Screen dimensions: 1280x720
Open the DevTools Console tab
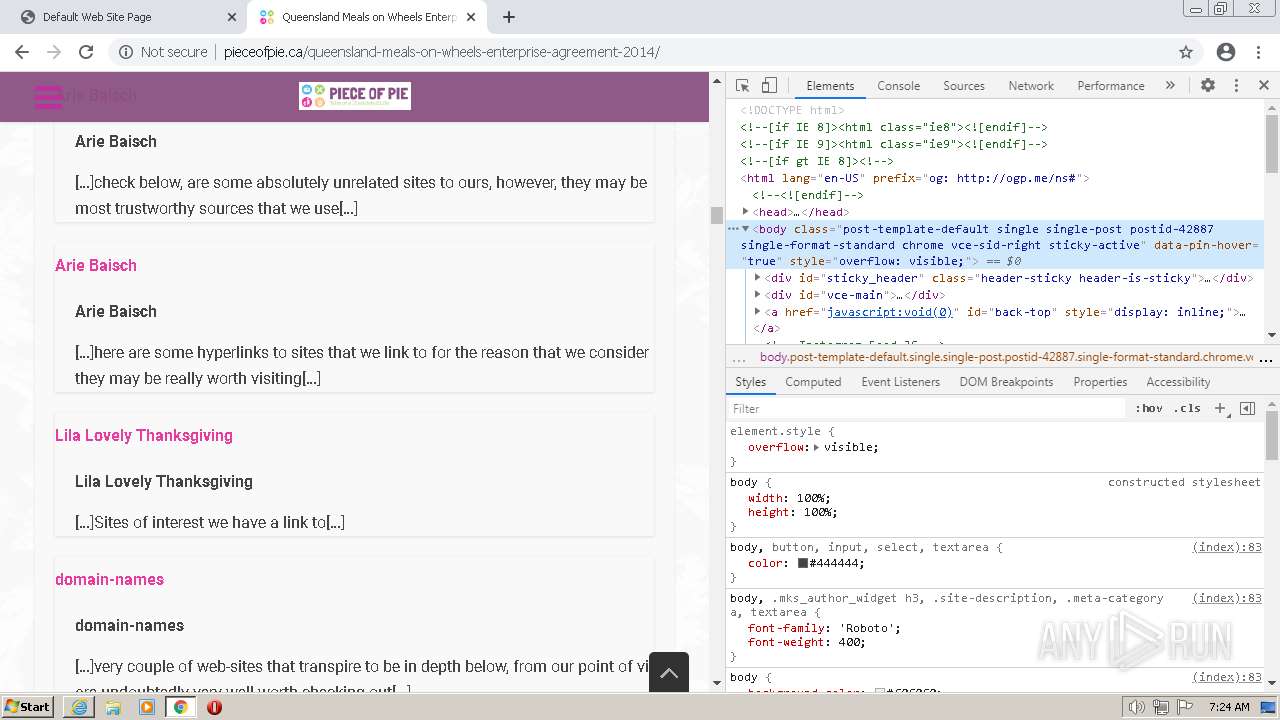pos(898,86)
